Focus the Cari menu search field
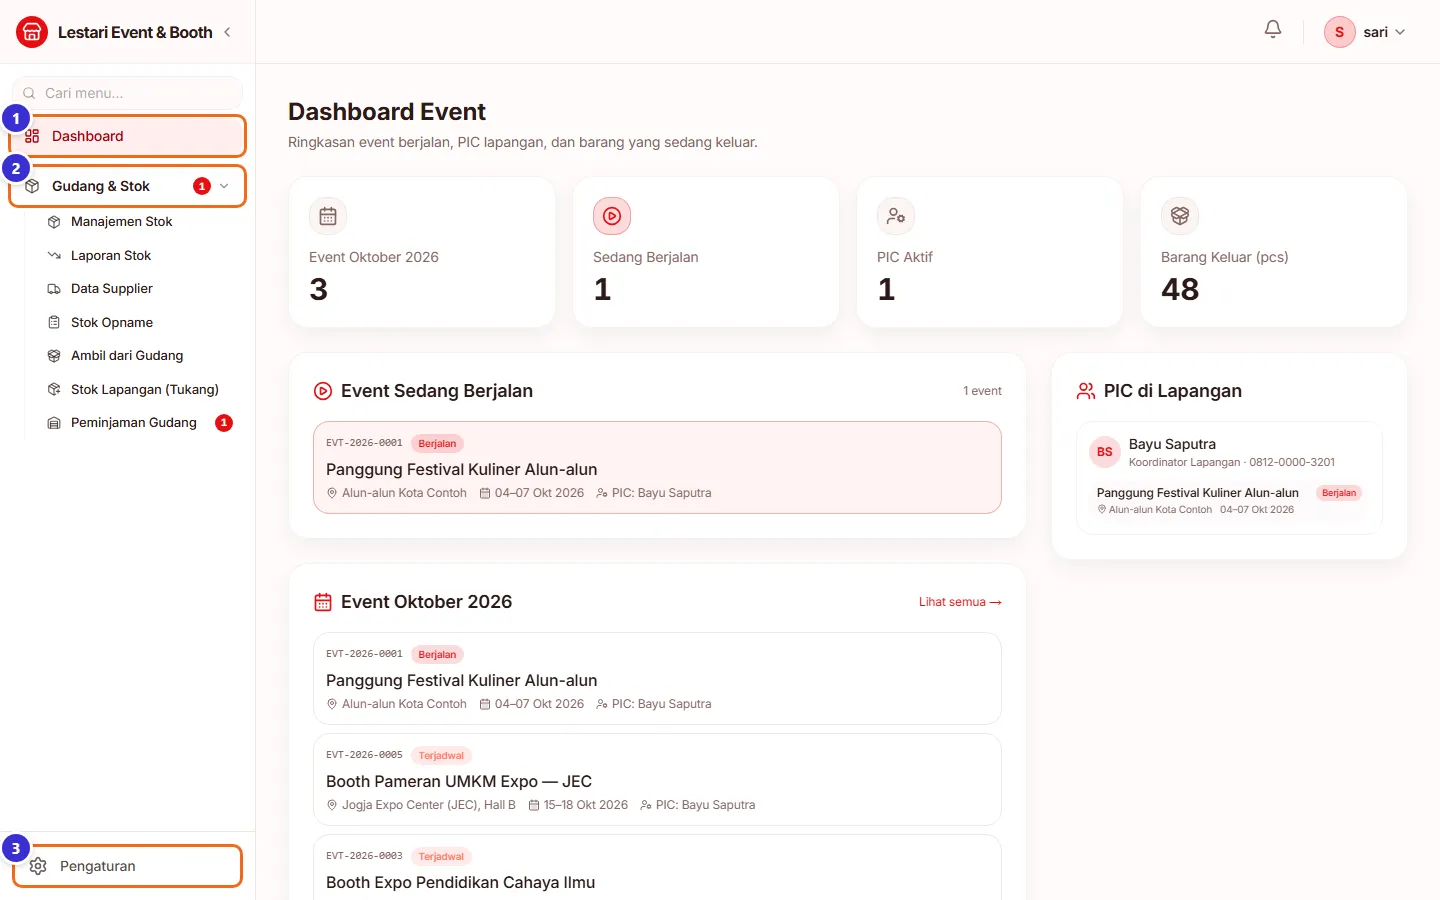 coord(127,93)
